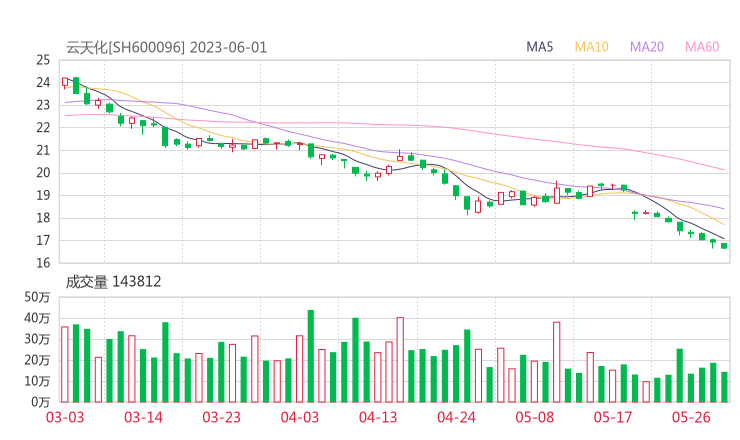740x440 pixels.
Task: Click the 40万 volume axis label
Action: pos(37,318)
